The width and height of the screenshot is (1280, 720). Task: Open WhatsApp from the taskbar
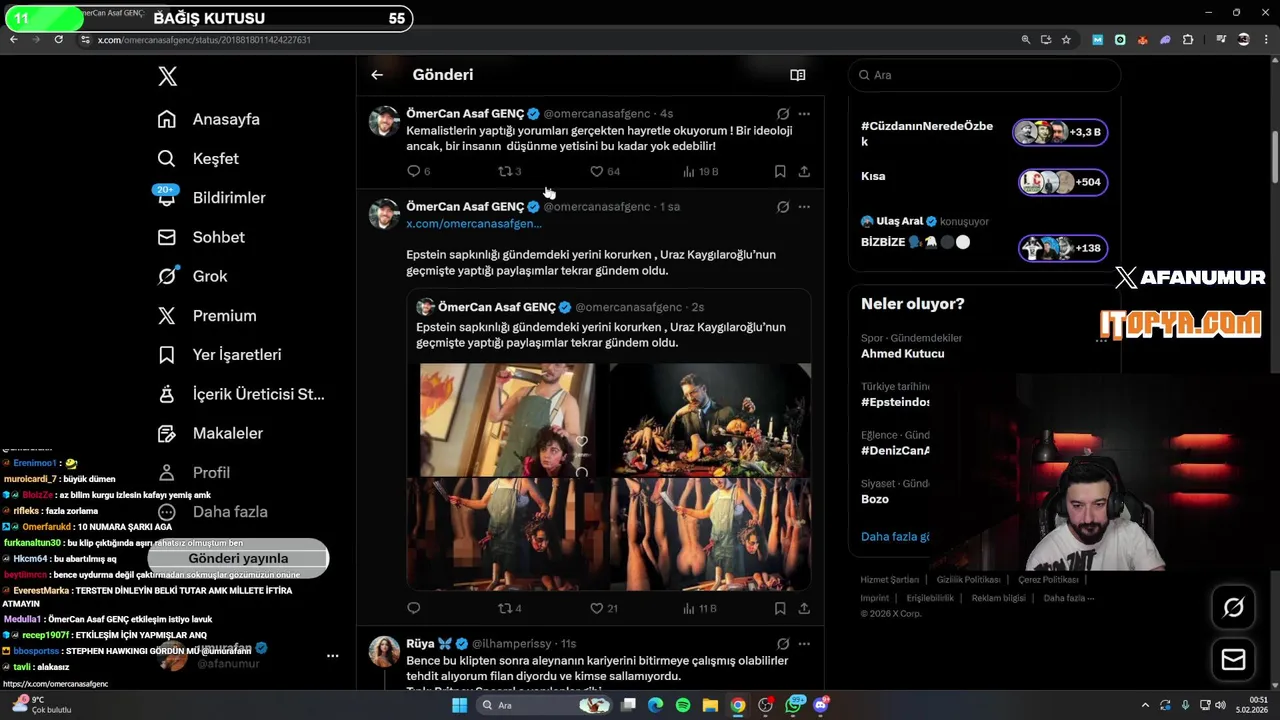click(x=795, y=705)
